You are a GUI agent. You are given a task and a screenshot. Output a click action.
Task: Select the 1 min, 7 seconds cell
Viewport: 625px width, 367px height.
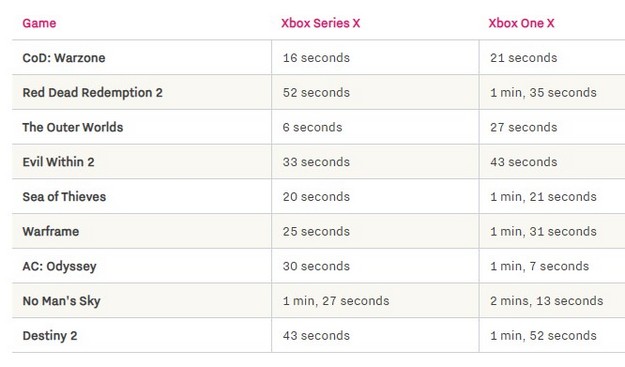click(539, 266)
